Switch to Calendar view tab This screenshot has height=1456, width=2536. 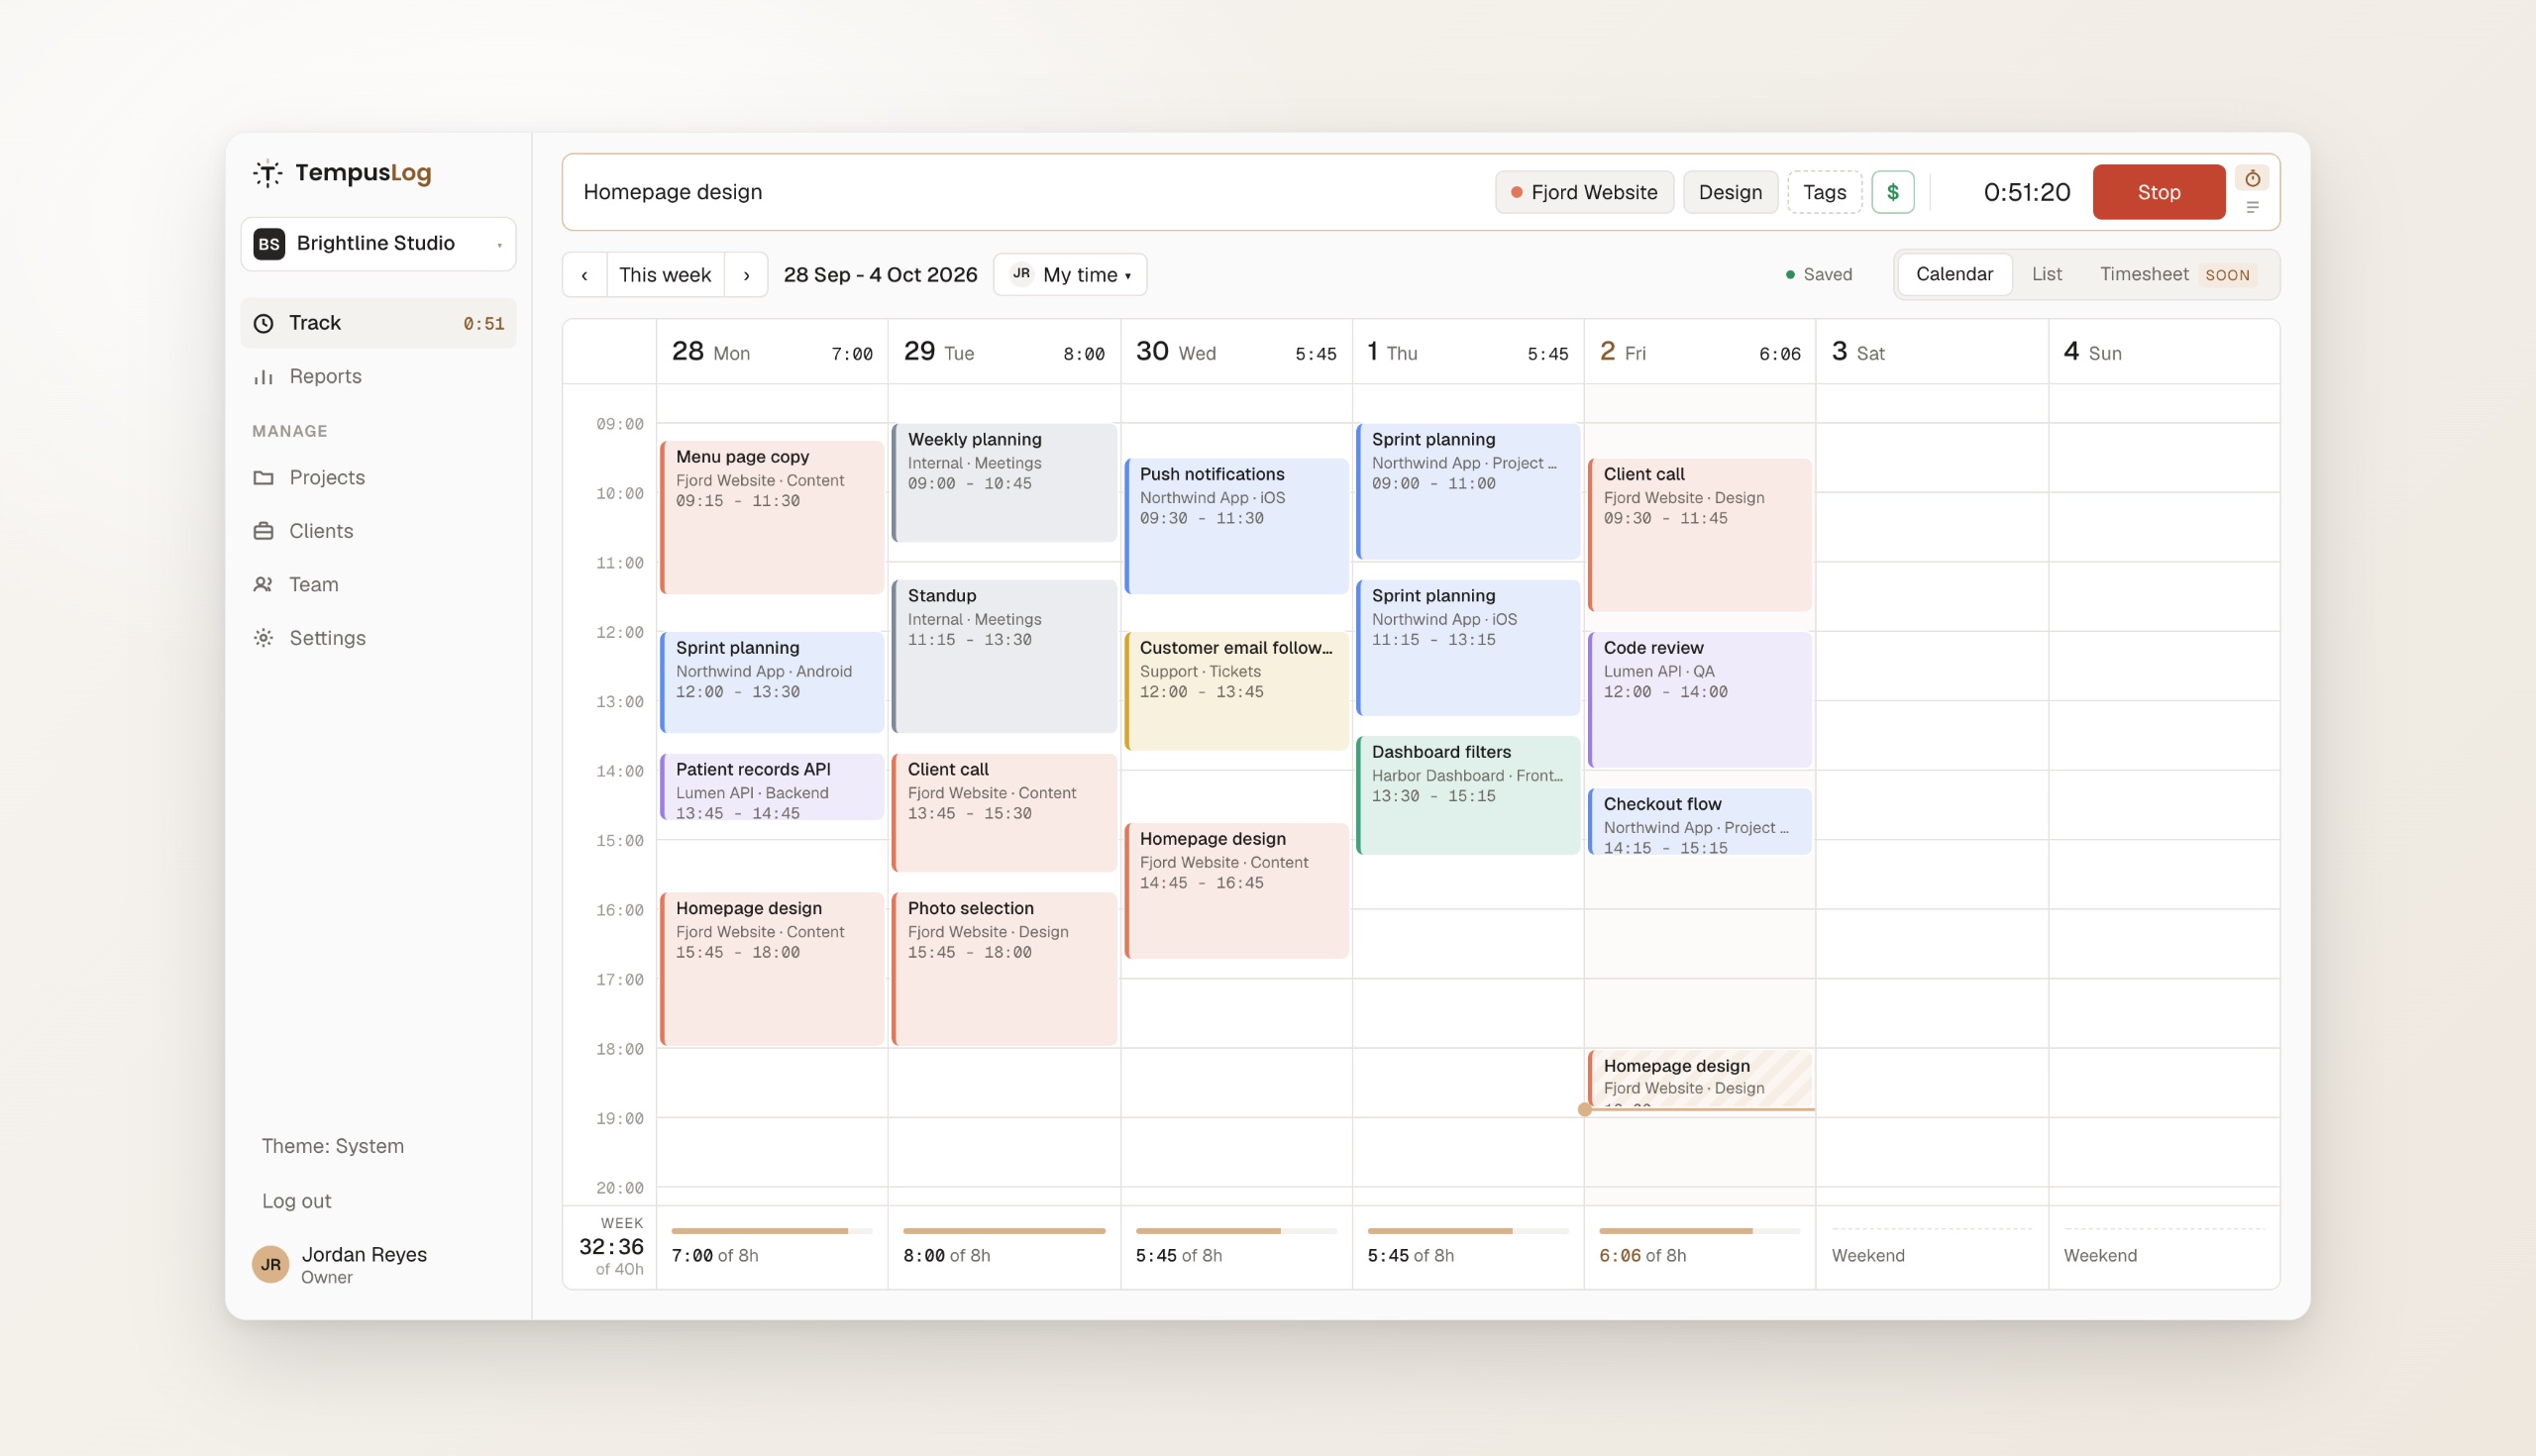pos(1954,274)
